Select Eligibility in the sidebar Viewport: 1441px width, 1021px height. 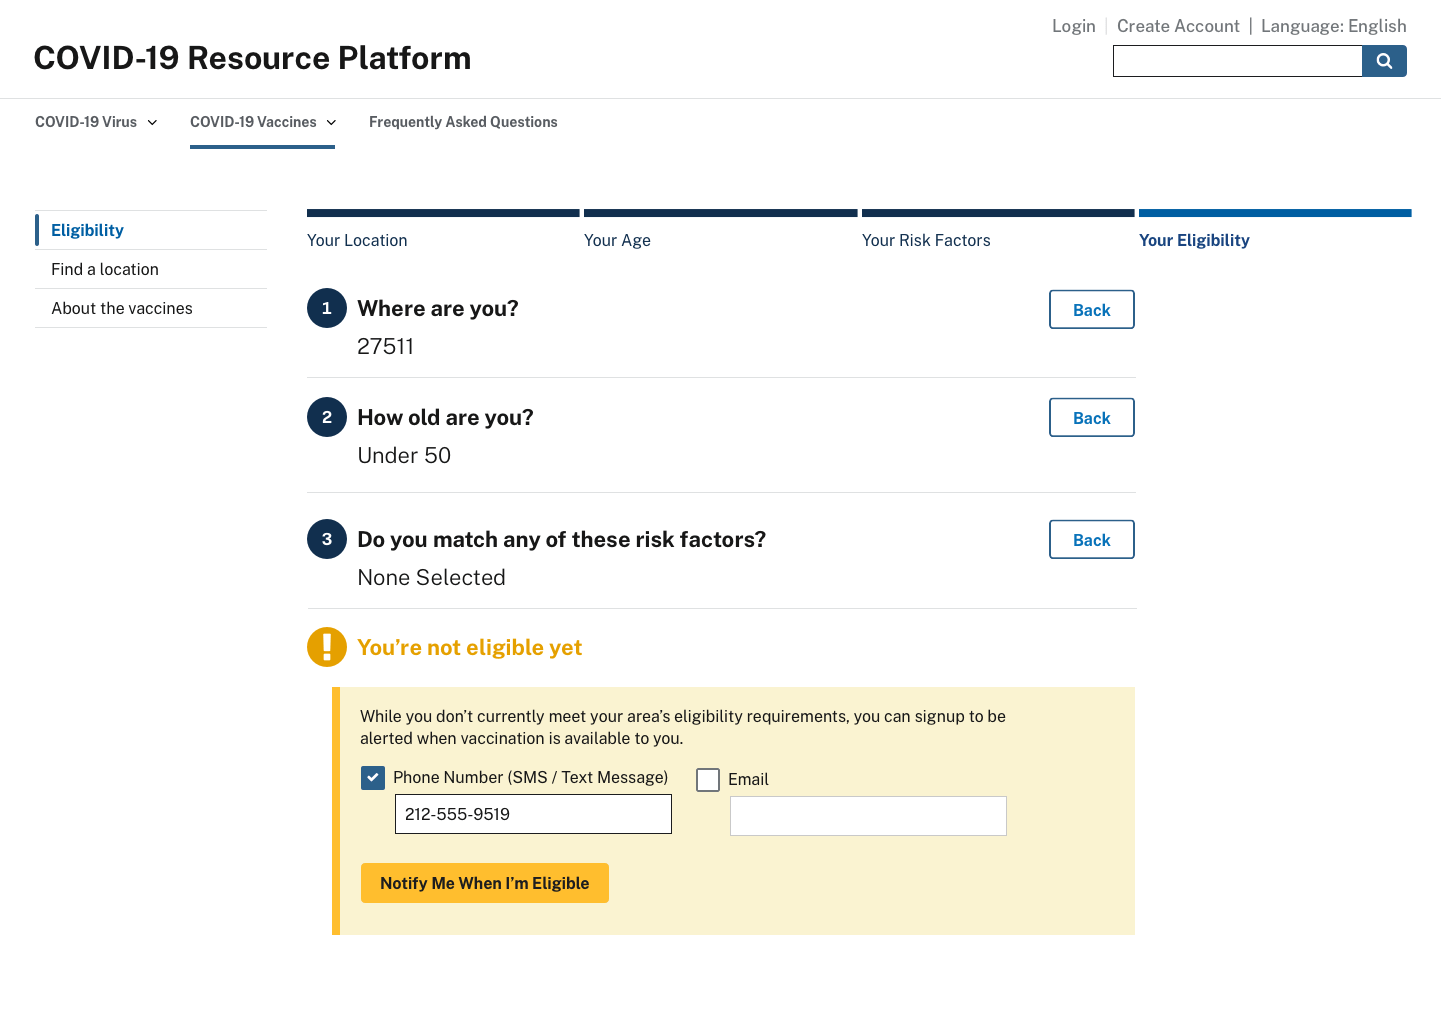(151, 230)
